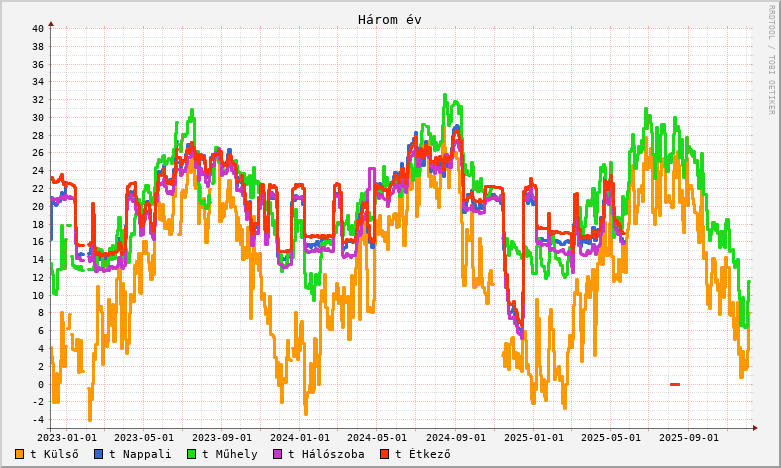Screen dimensions: 781x468
Task: Click the 2024-09-01 date label
Action: [x=455, y=437]
